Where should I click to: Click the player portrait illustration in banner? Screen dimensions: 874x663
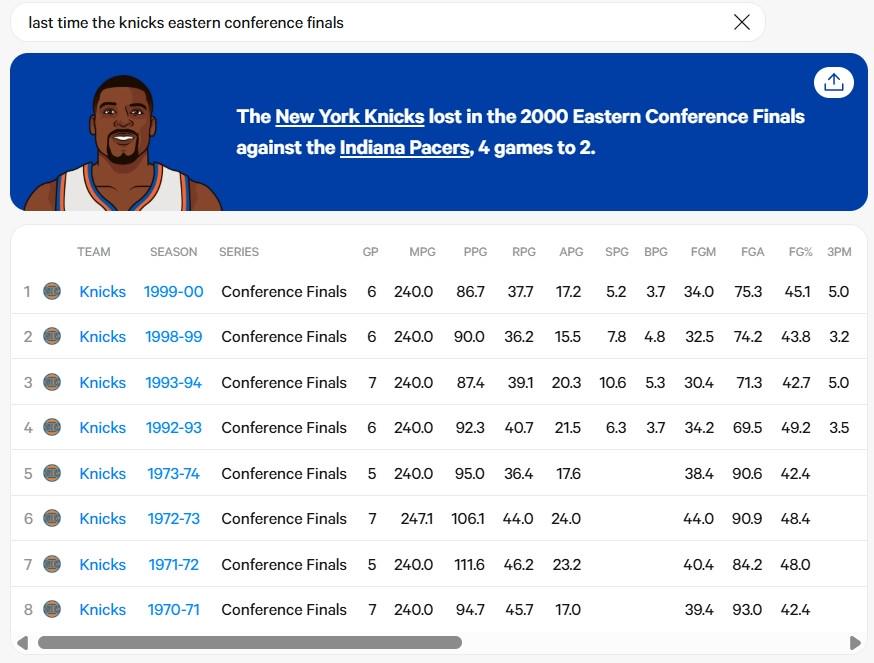coord(123,143)
